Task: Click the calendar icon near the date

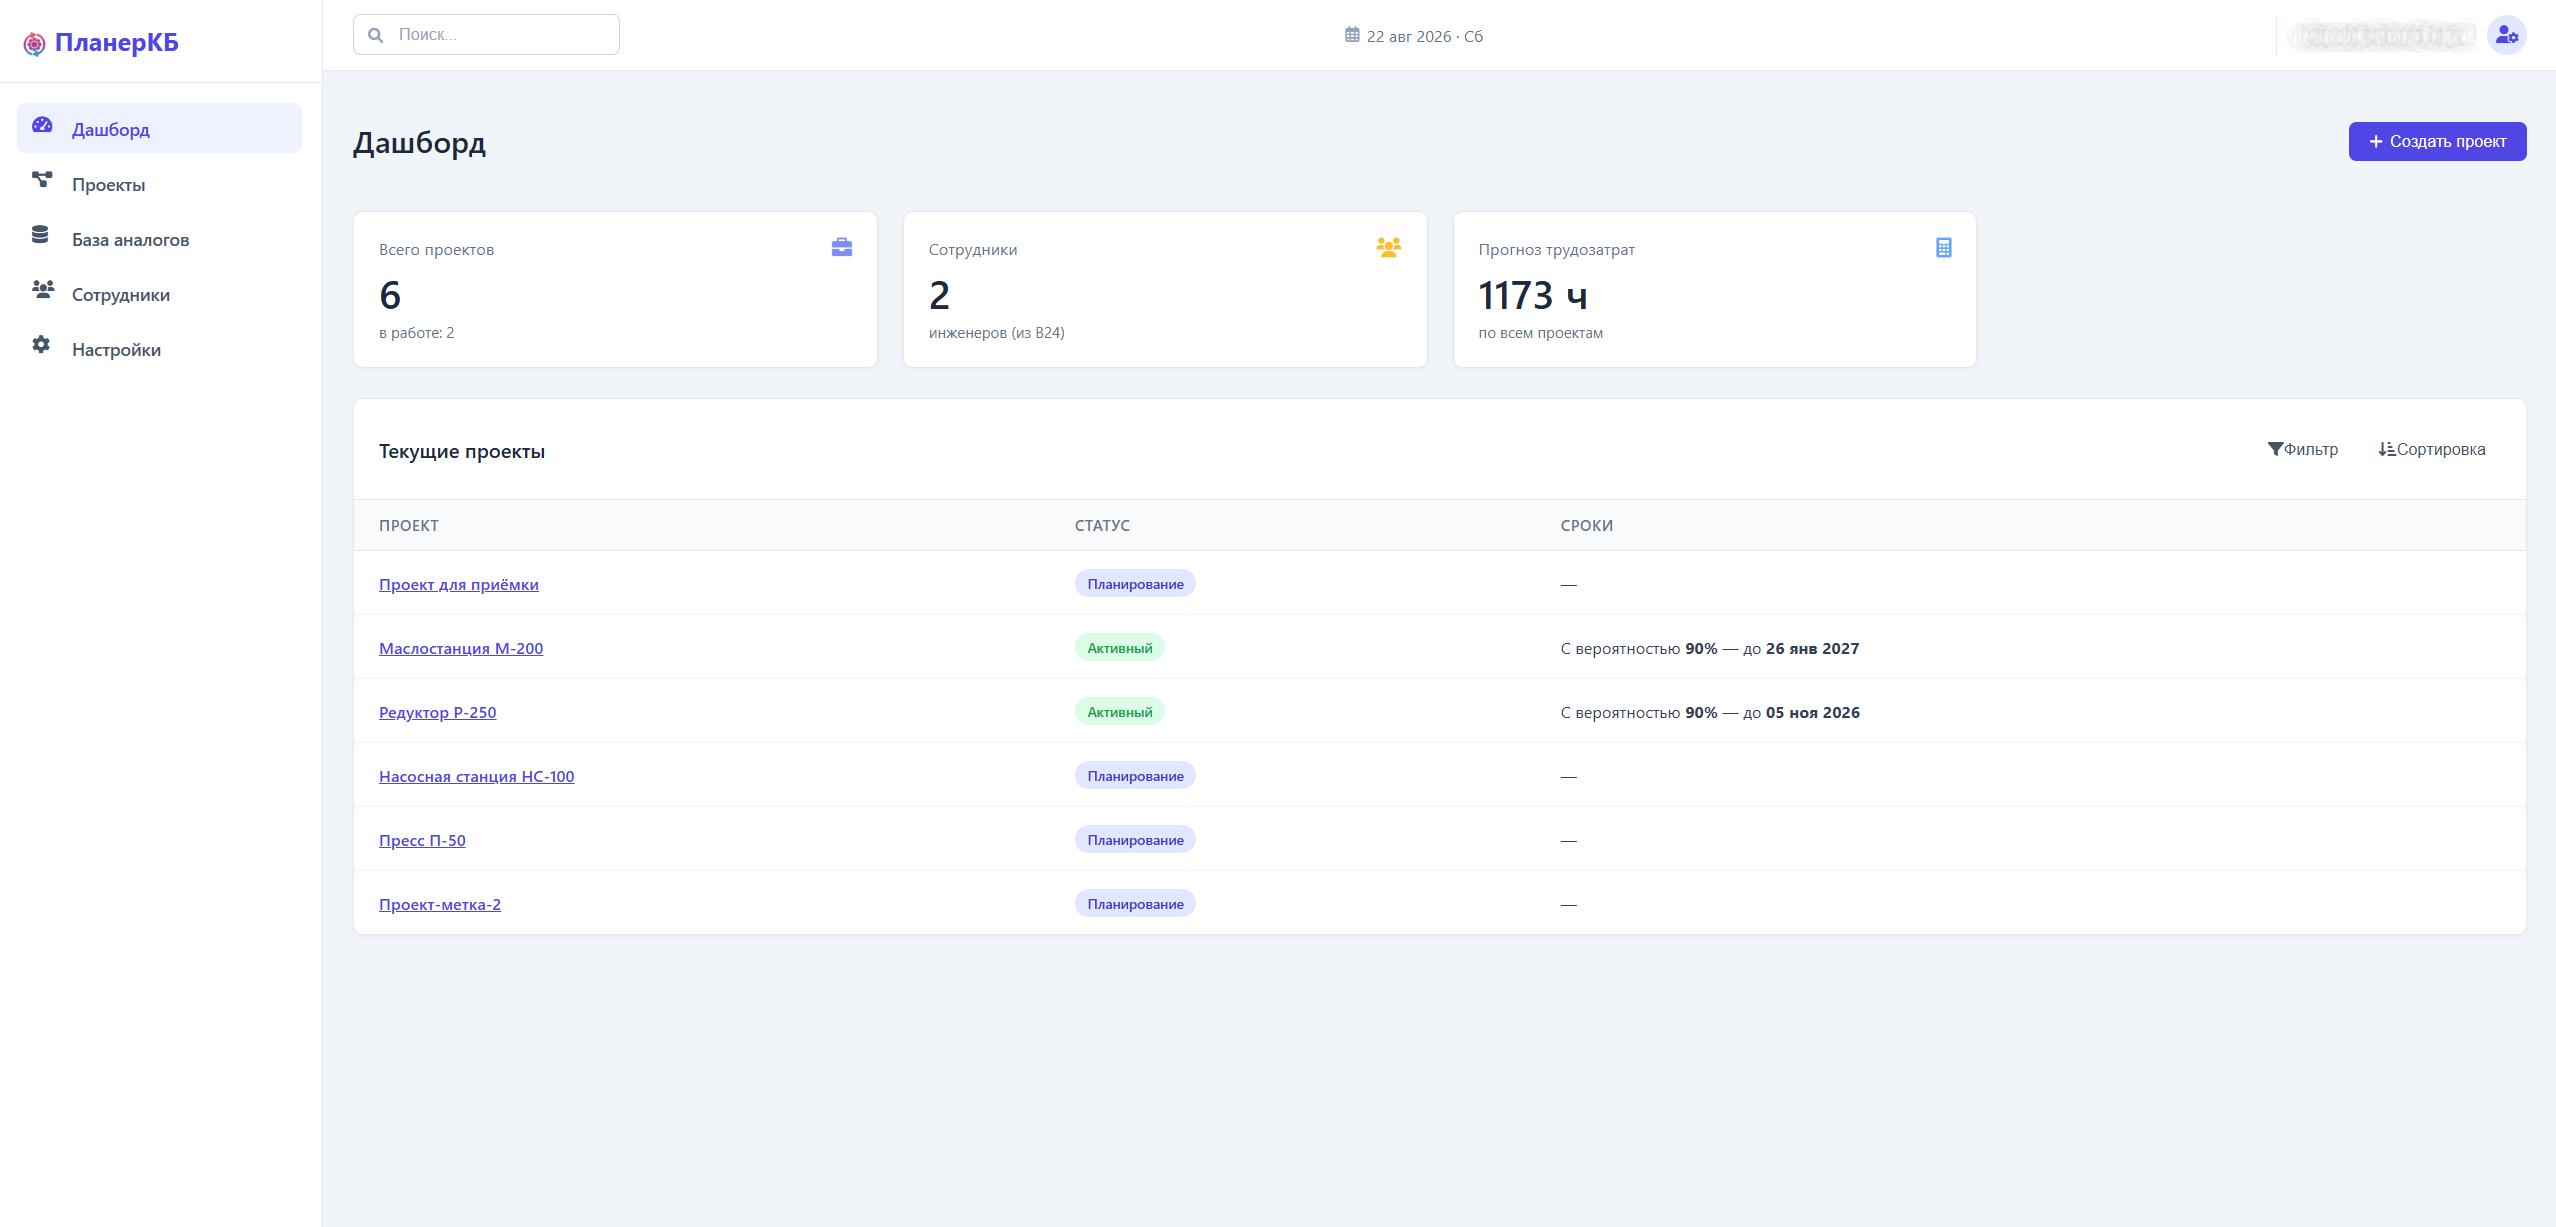Action: [x=1352, y=35]
